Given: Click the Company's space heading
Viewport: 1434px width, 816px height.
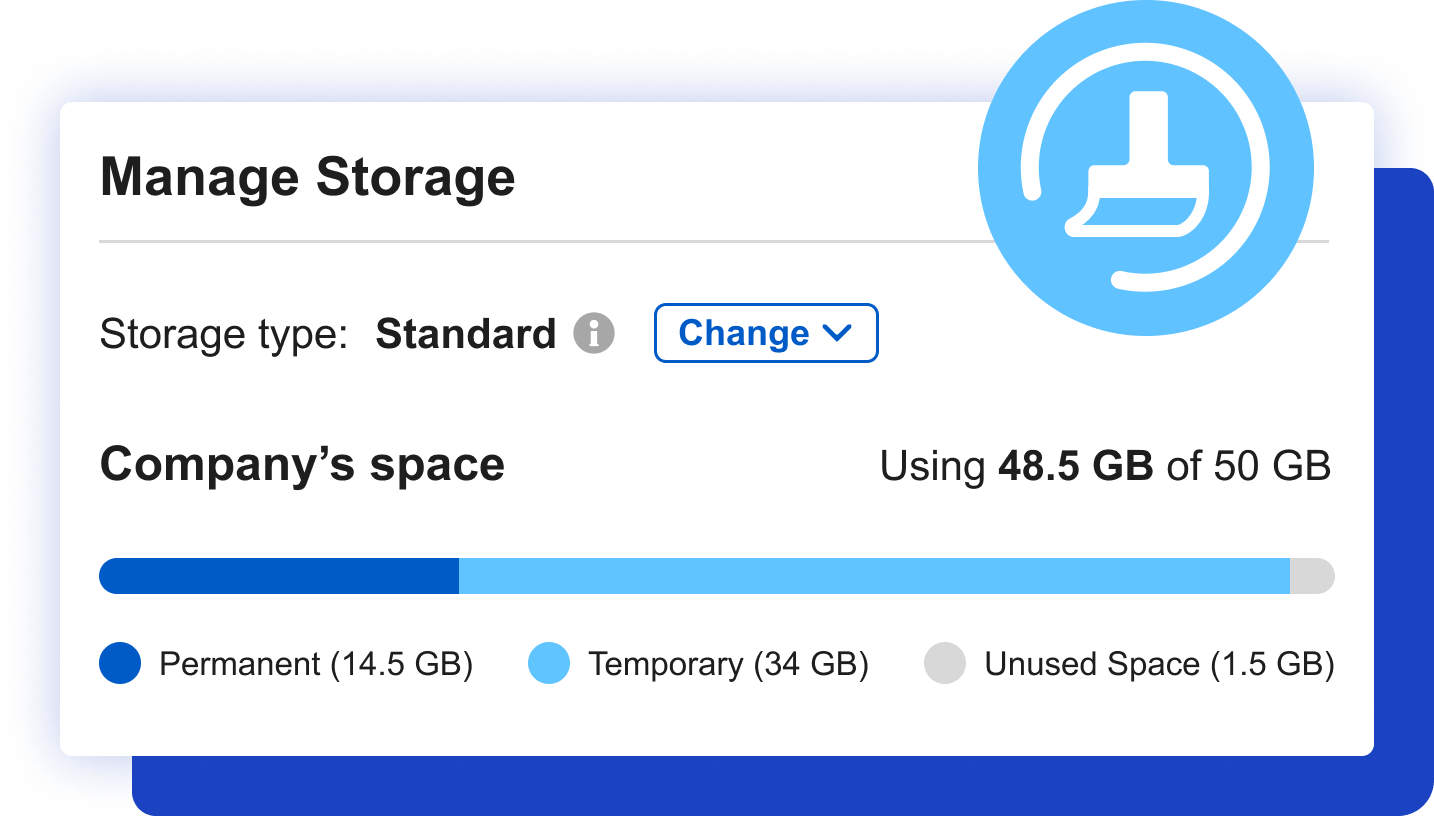Looking at the screenshot, I should (302, 465).
